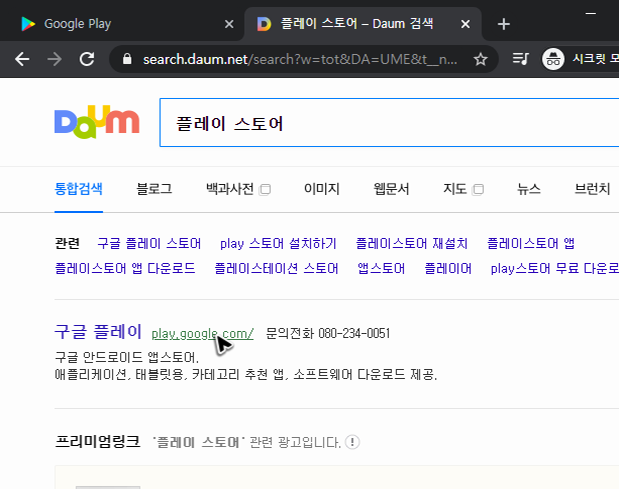
Task: Click related search 플레이스테이션 스토어
Action: click(x=276, y=269)
